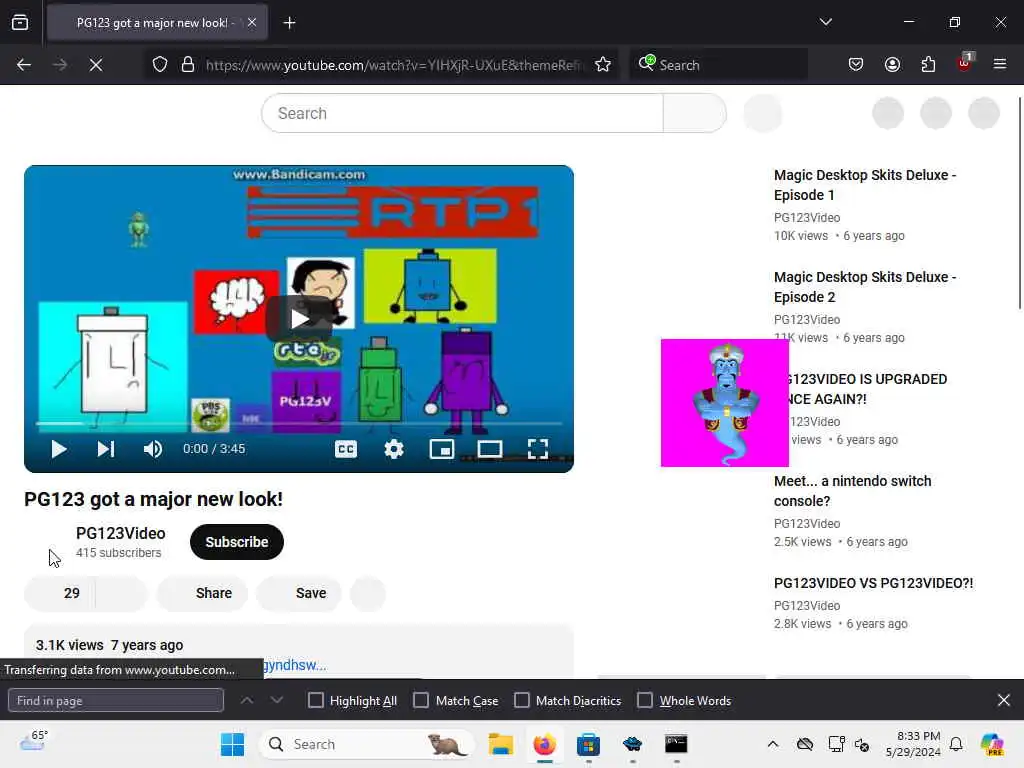Enable Match Case checkbox
Viewport: 1024px width, 768px height.
pyautogui.click(x=421, y=701)
